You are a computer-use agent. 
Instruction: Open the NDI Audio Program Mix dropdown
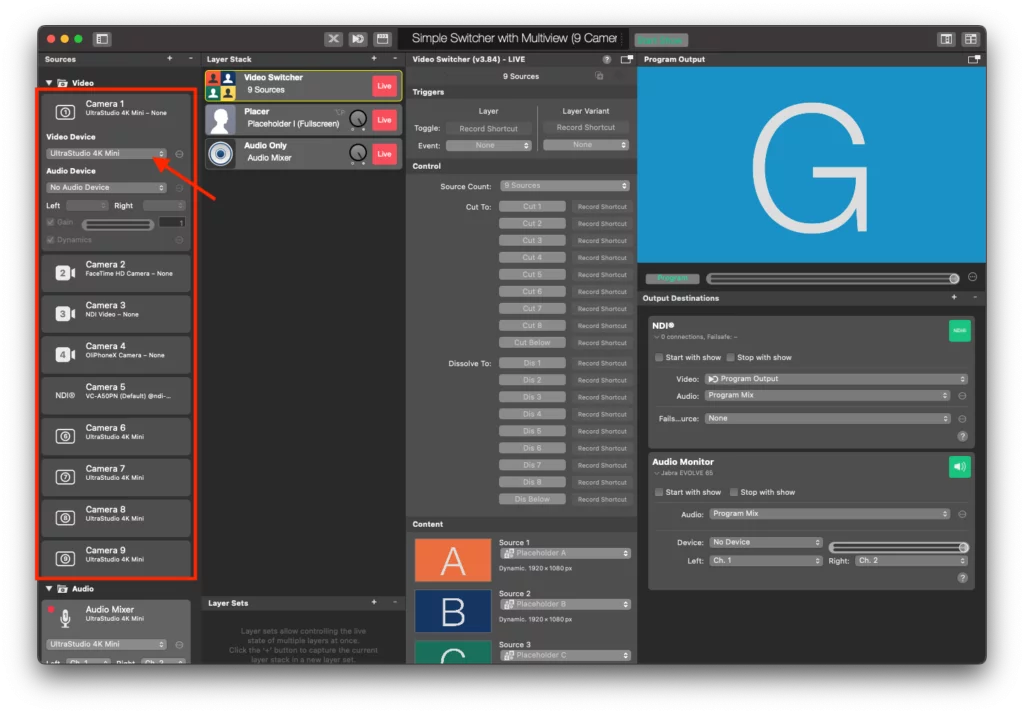(827, 395)
